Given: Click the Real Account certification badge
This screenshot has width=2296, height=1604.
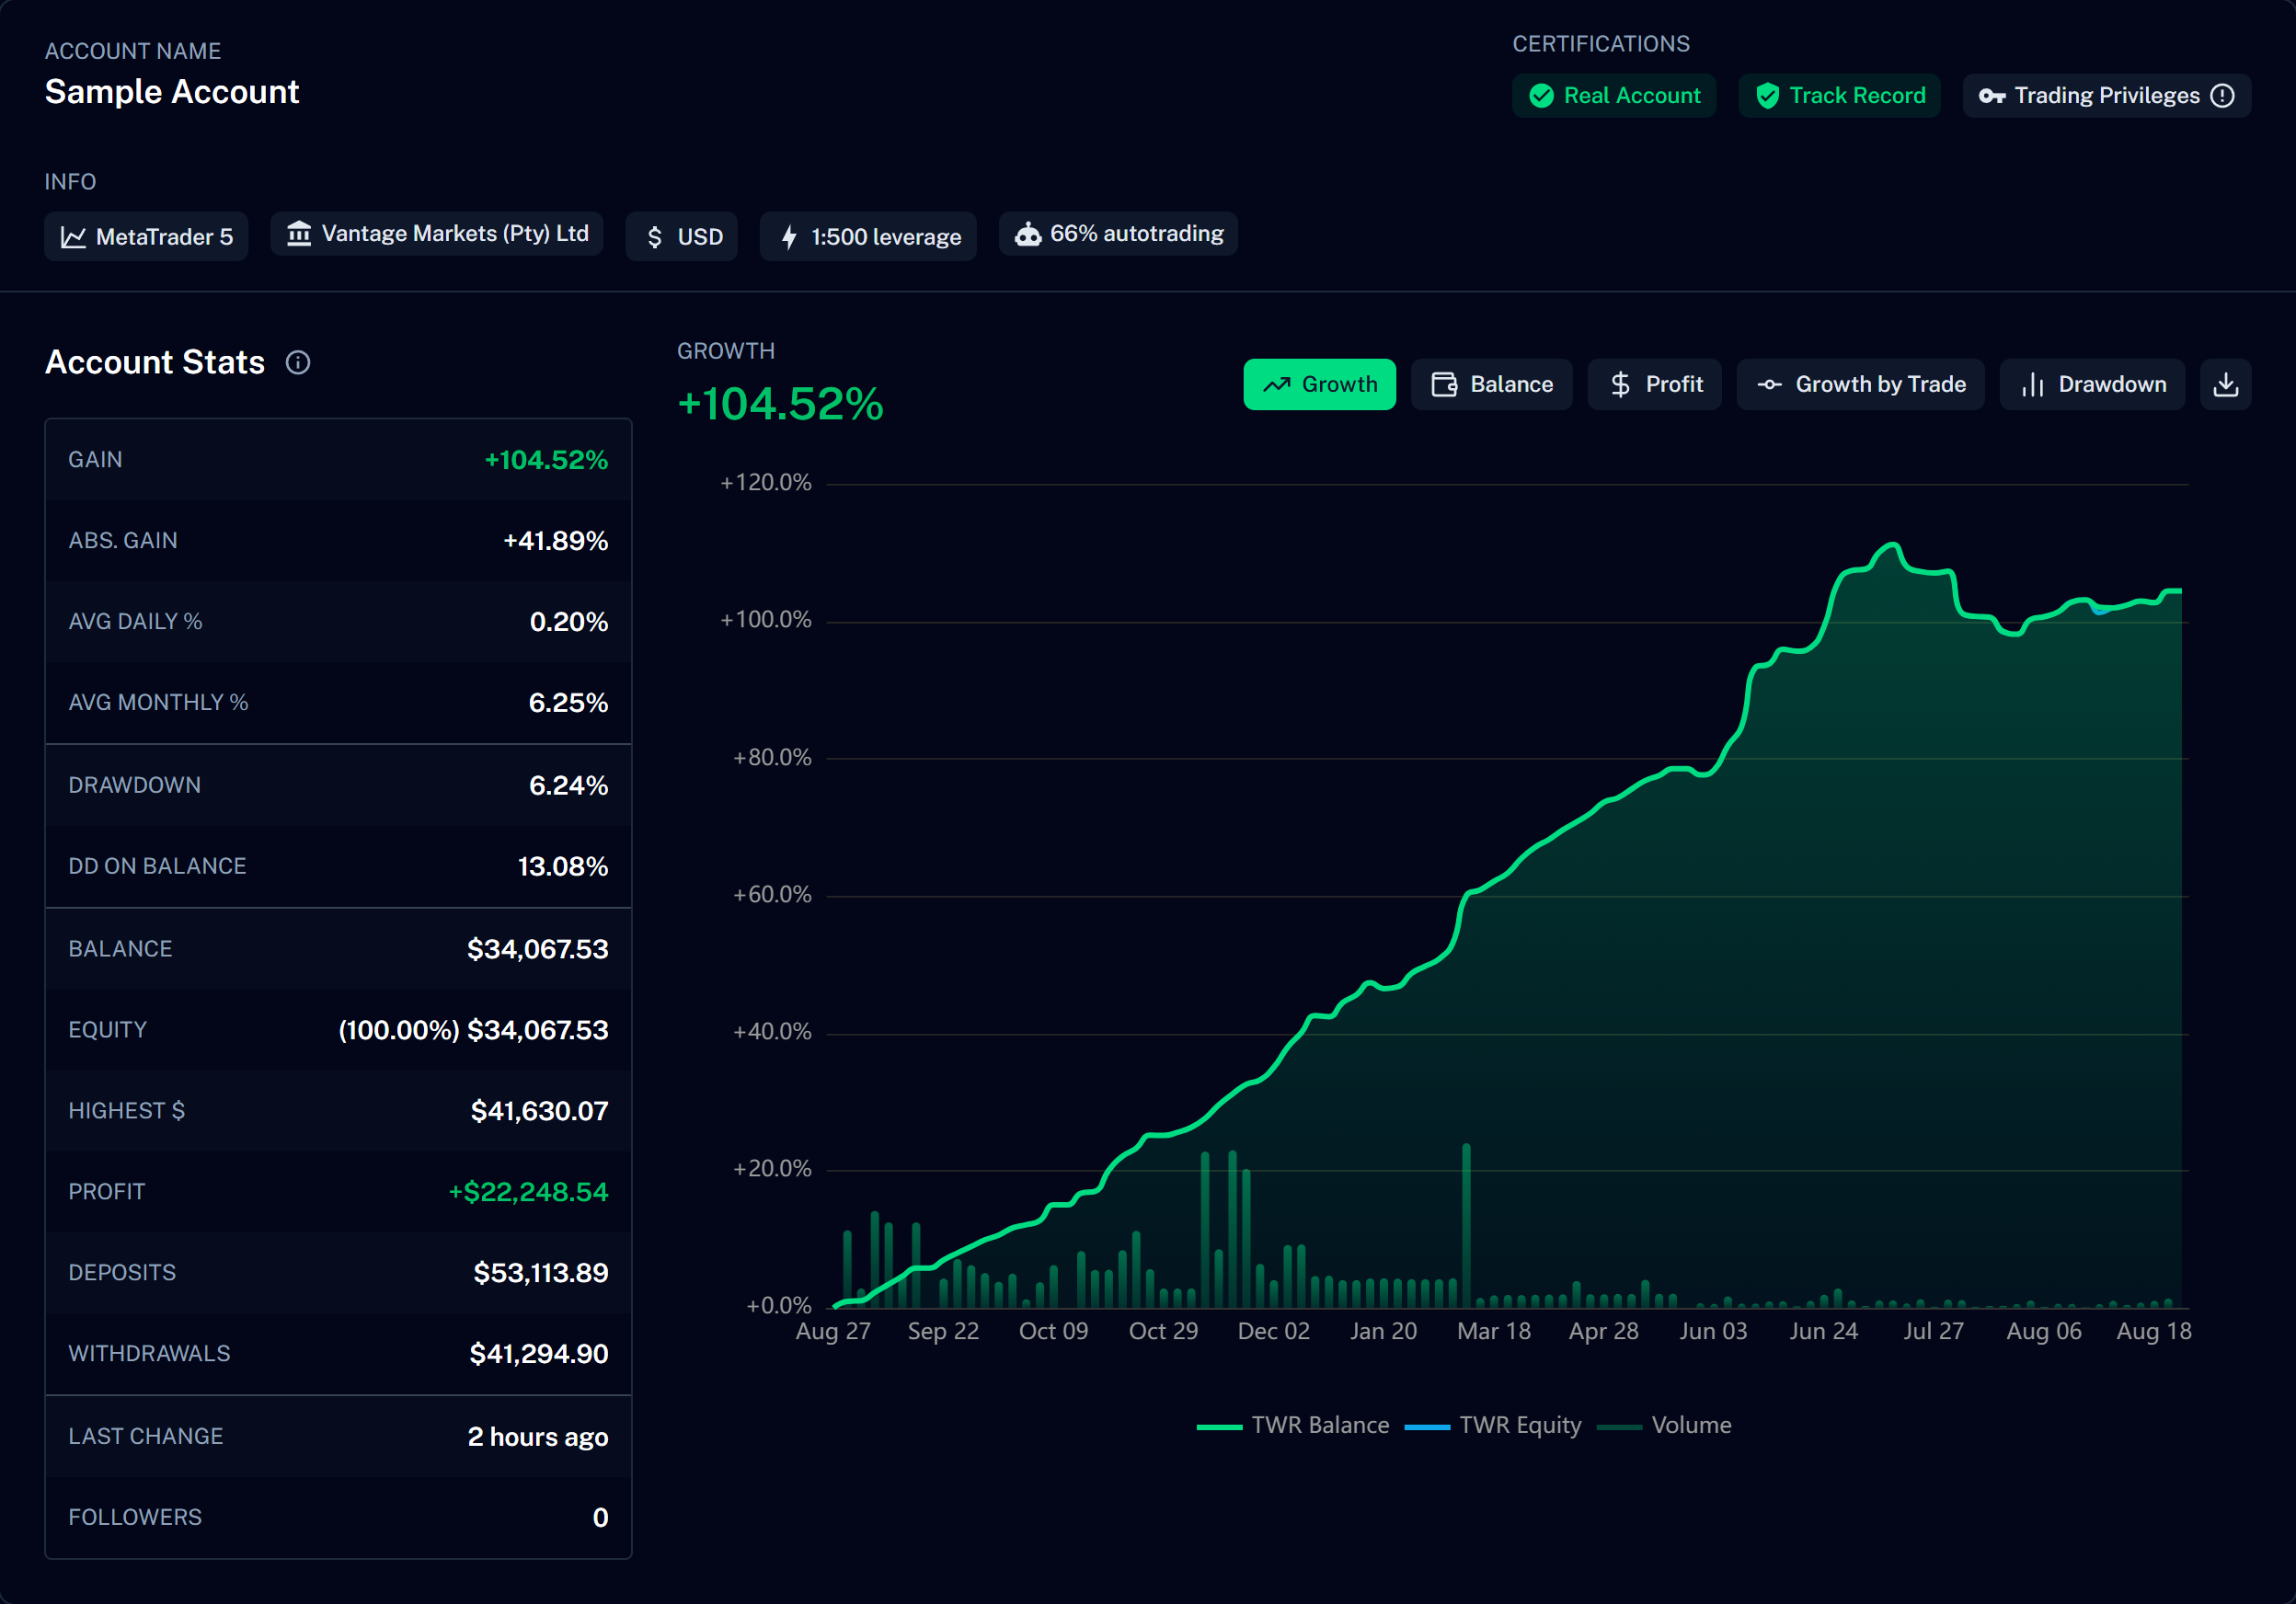Looking at the screenshot, I should coord(1614,96).
